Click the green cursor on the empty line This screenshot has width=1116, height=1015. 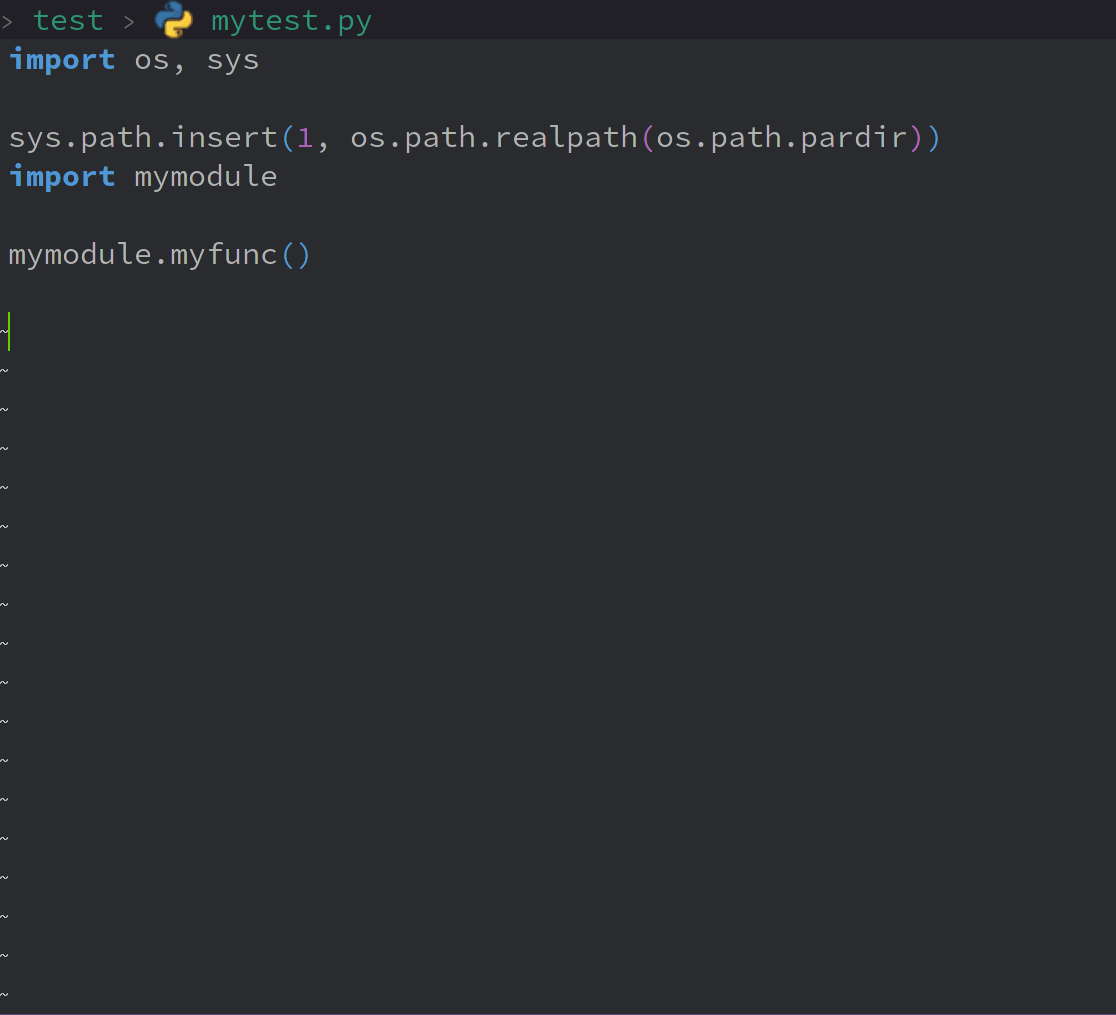click(x=8, y=330)
